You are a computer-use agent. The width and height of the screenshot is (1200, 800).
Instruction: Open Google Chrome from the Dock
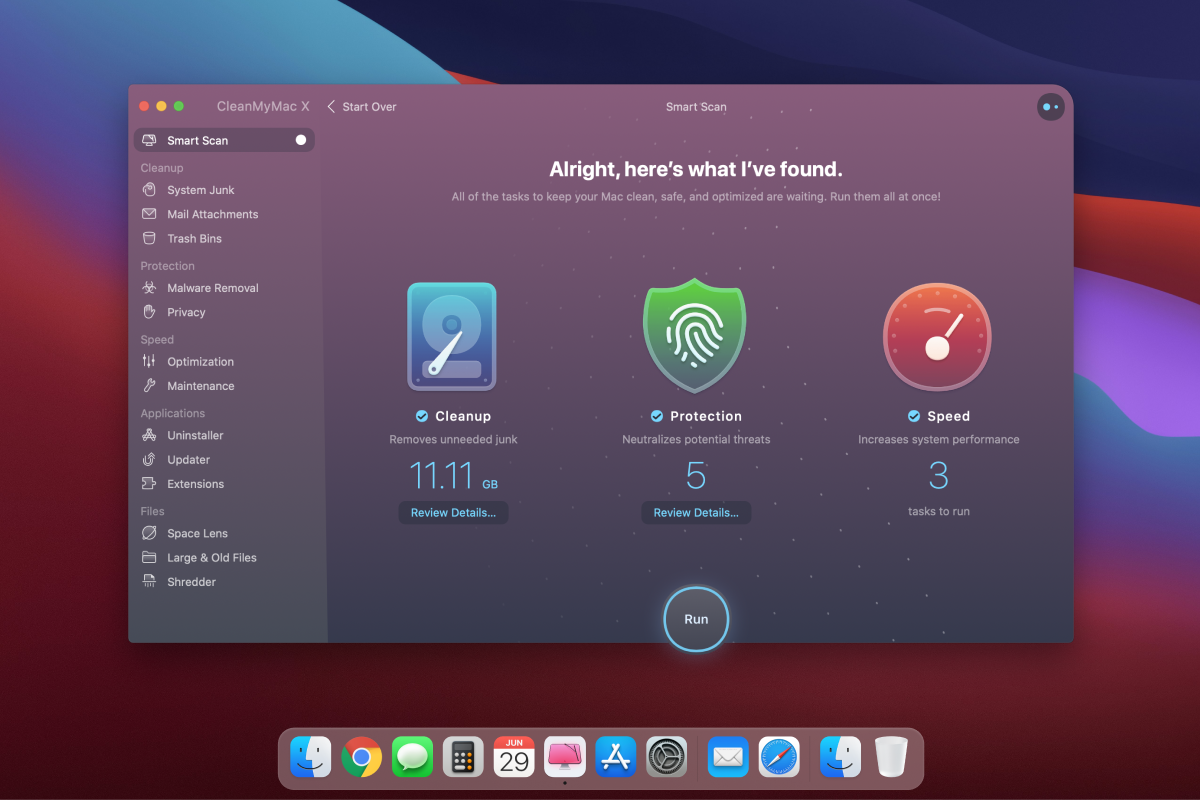pos(362,757)
